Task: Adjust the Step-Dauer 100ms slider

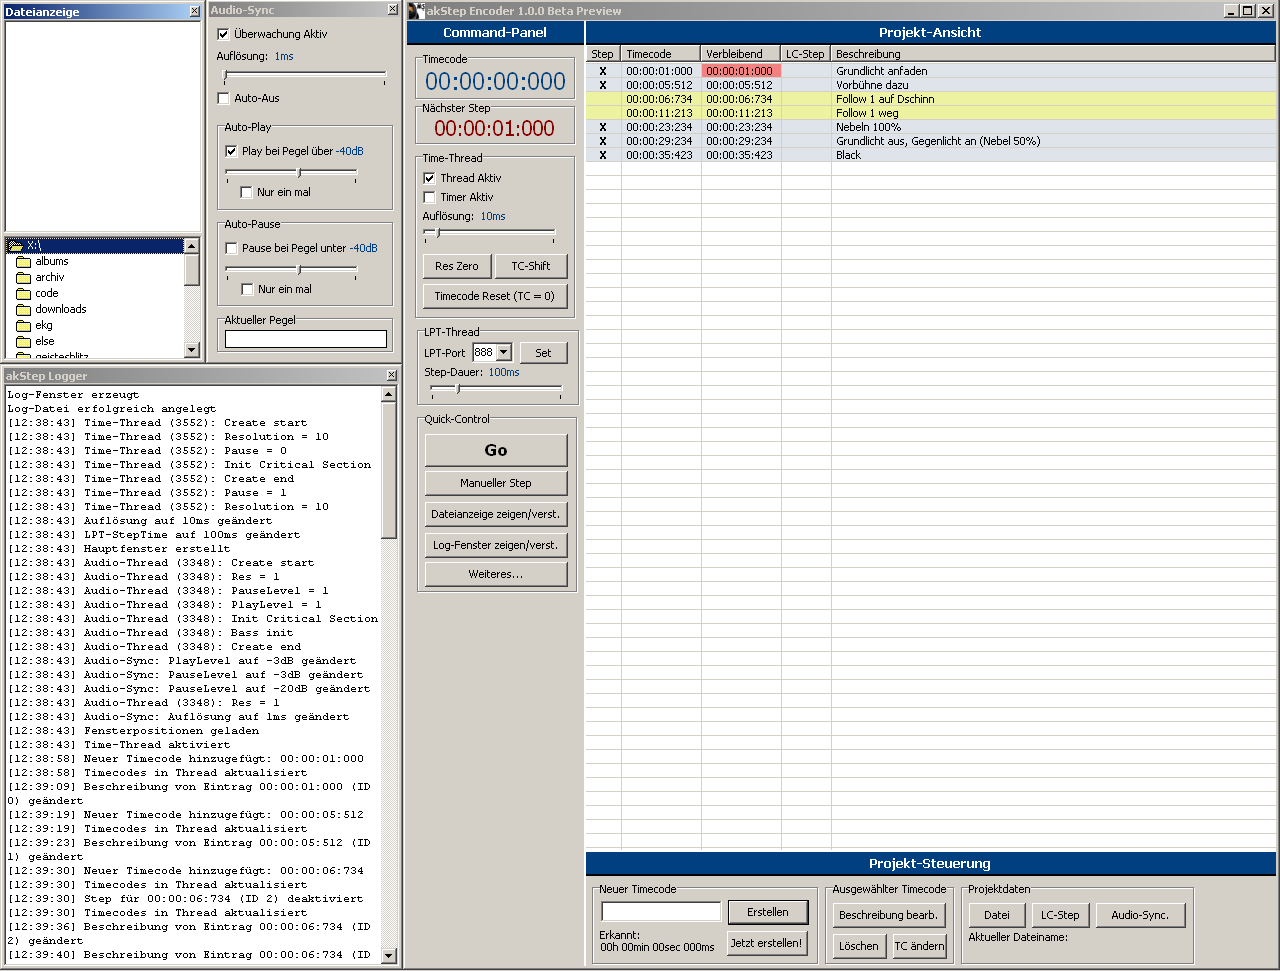Action: click(x=496, y=389)
